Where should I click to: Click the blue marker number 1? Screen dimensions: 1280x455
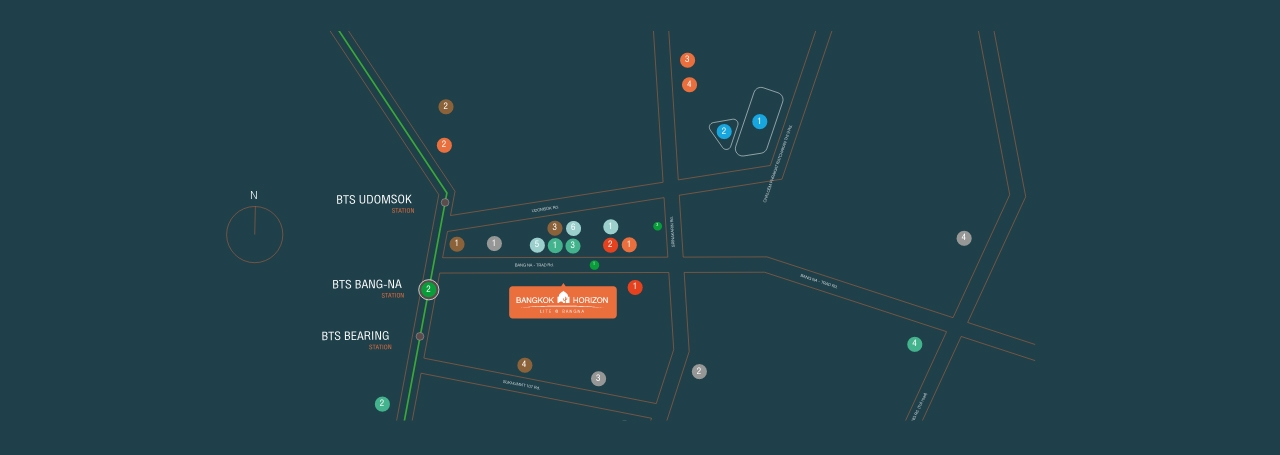pyautogui.click(x=759, y=122)
